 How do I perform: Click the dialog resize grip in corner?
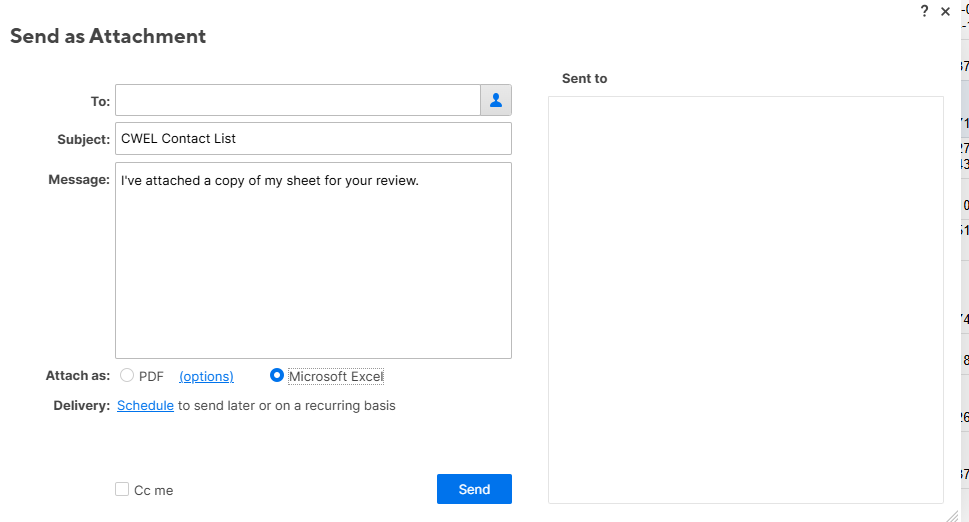pos(951,514)
